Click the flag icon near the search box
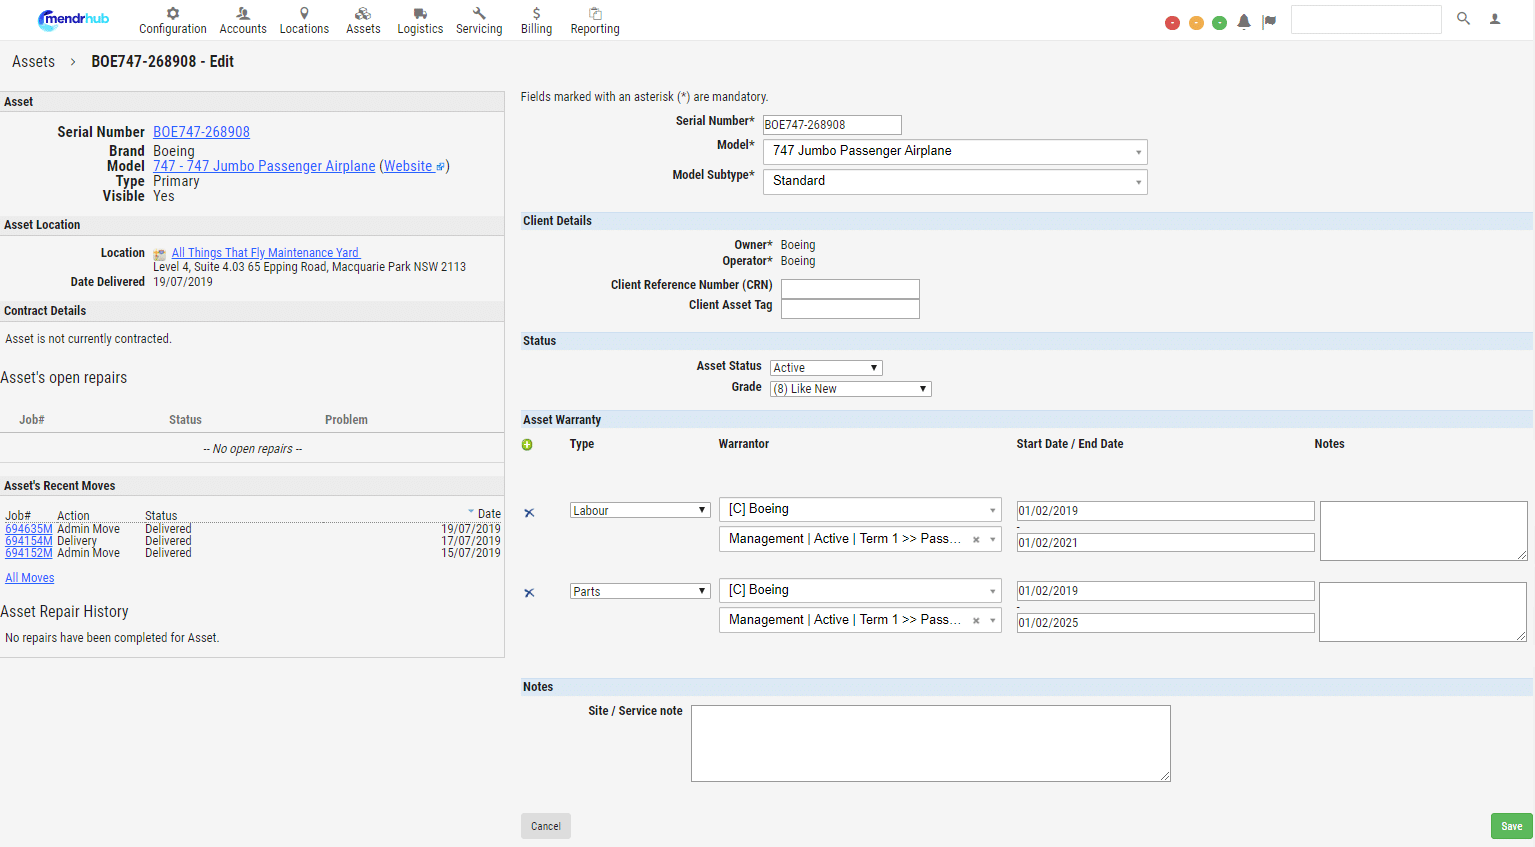This screenshot has height=847, width=1535. pyautogui.click(x=1268, y=20)
